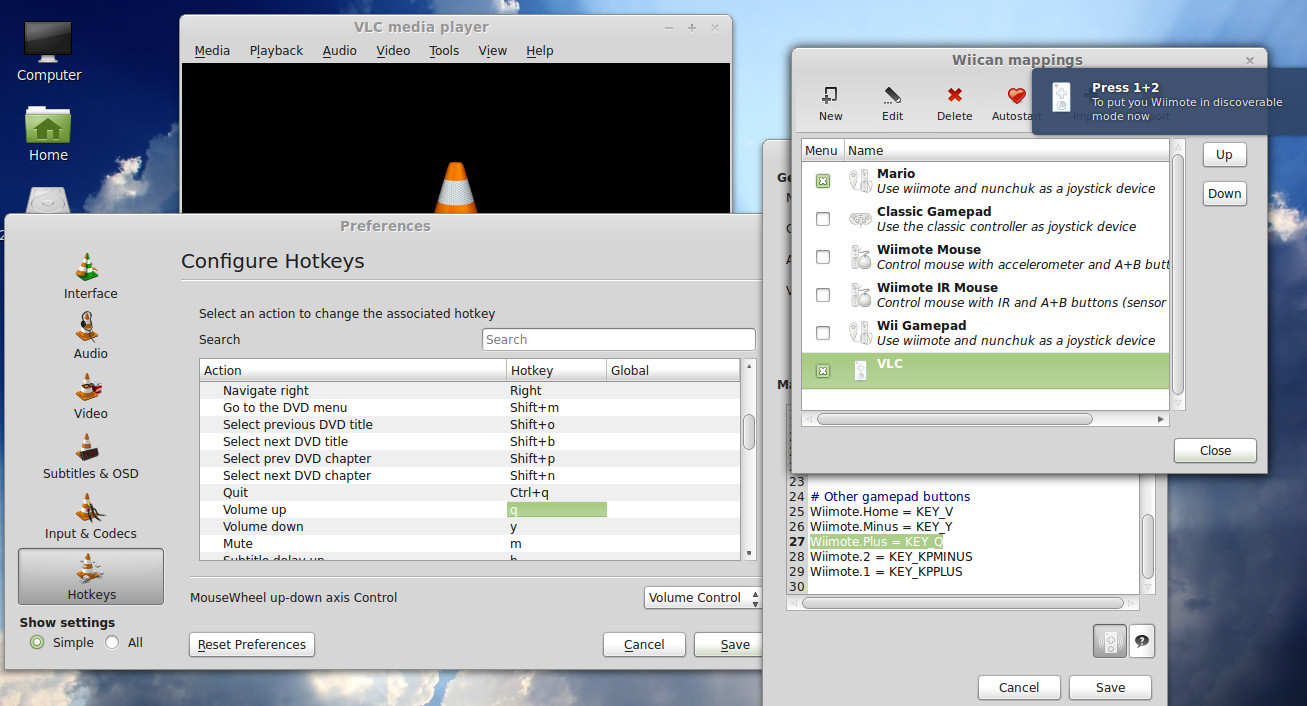
Task: Select the Hotkeys section in VLC
Action: pyautogui.click(x=90, y=577)
